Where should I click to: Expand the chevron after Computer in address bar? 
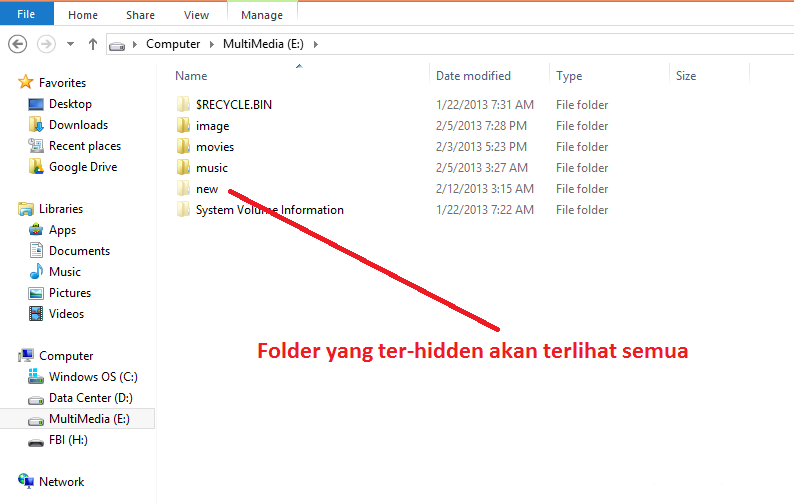click(212, 45)
